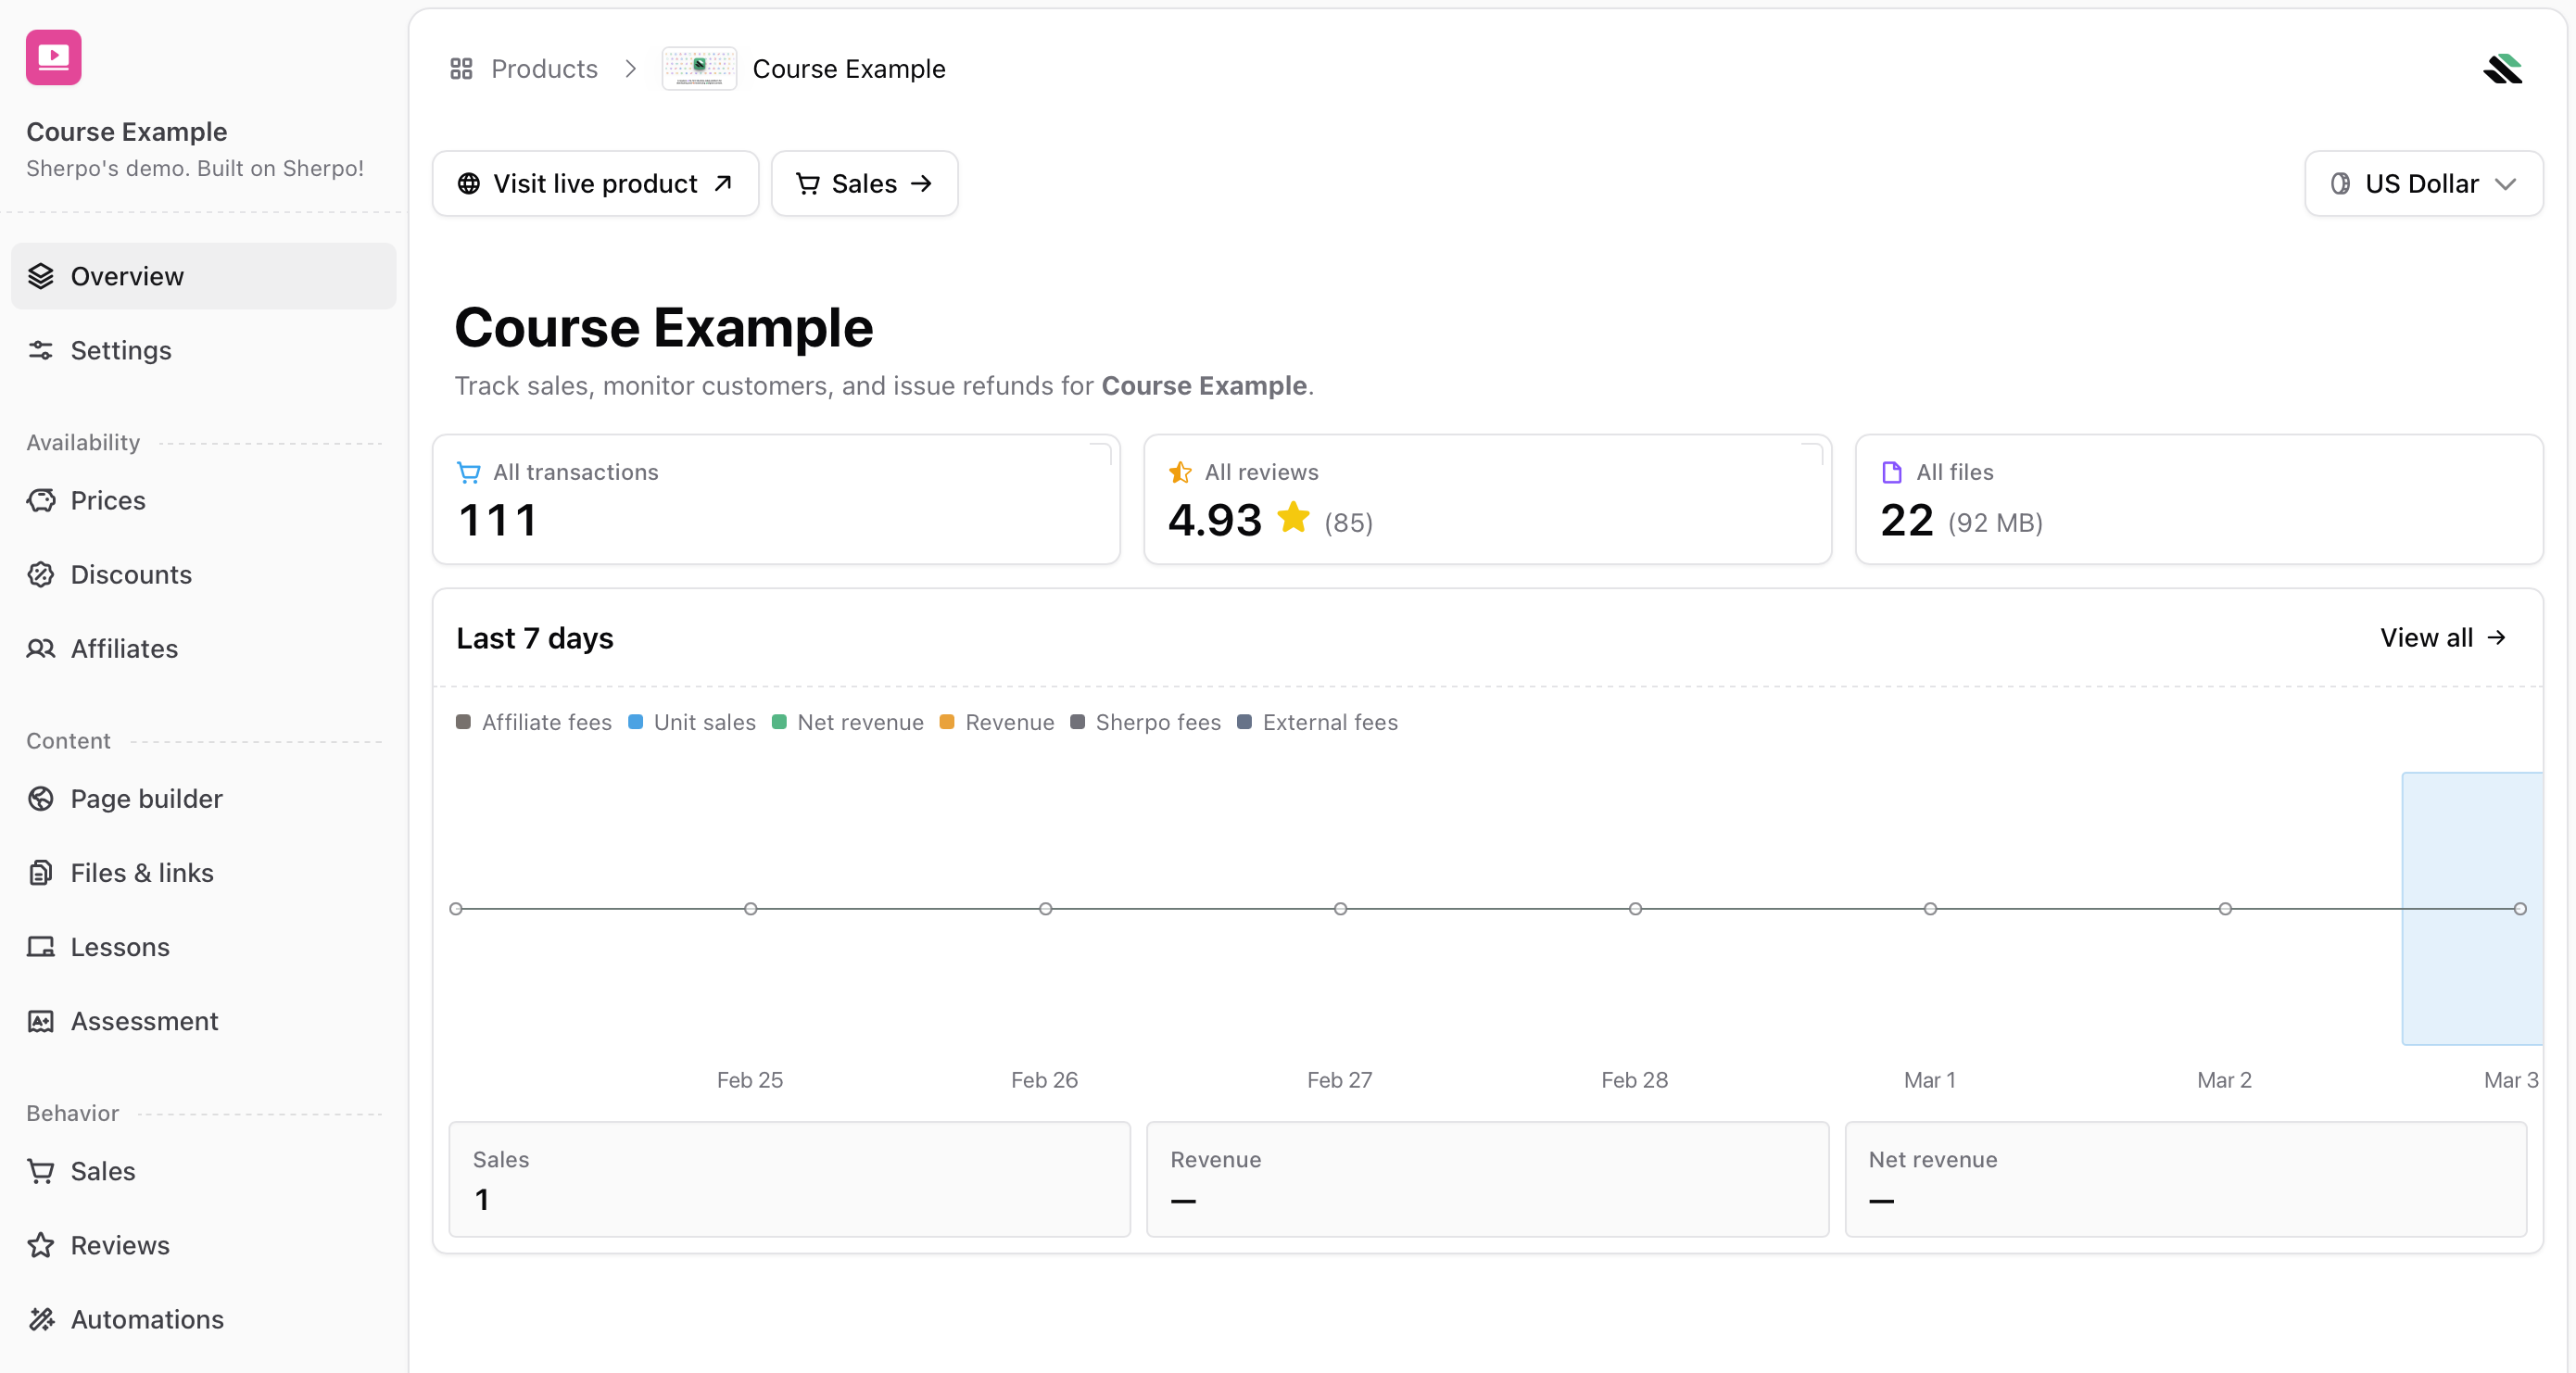
Task: Click the Reviews star icon in sidebar
Action: (41, 1245)
